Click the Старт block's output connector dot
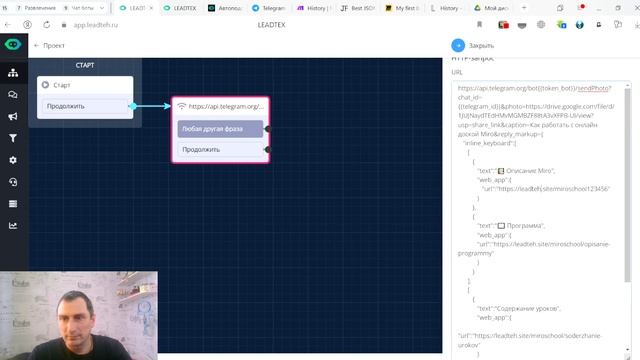Viewport: 640px width, 360px height. click(x=133, y=106)
